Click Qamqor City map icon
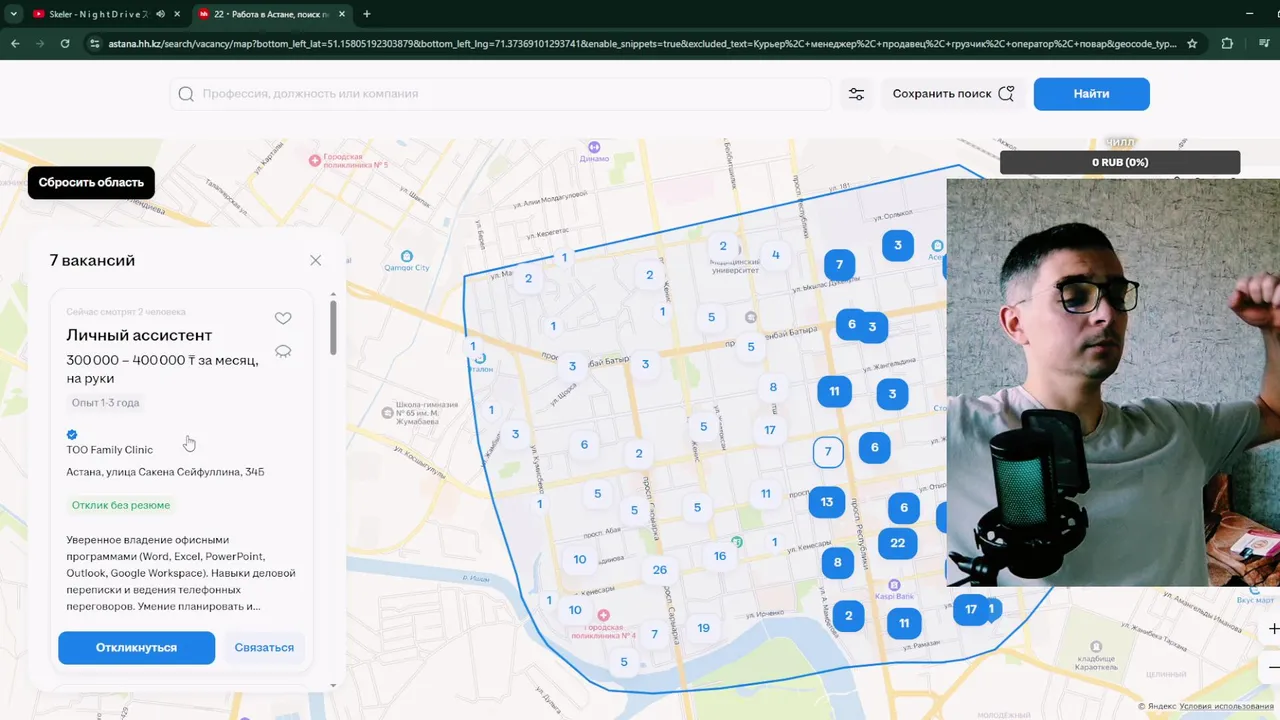Screen dimensions: 1280x720 (406, 256)
